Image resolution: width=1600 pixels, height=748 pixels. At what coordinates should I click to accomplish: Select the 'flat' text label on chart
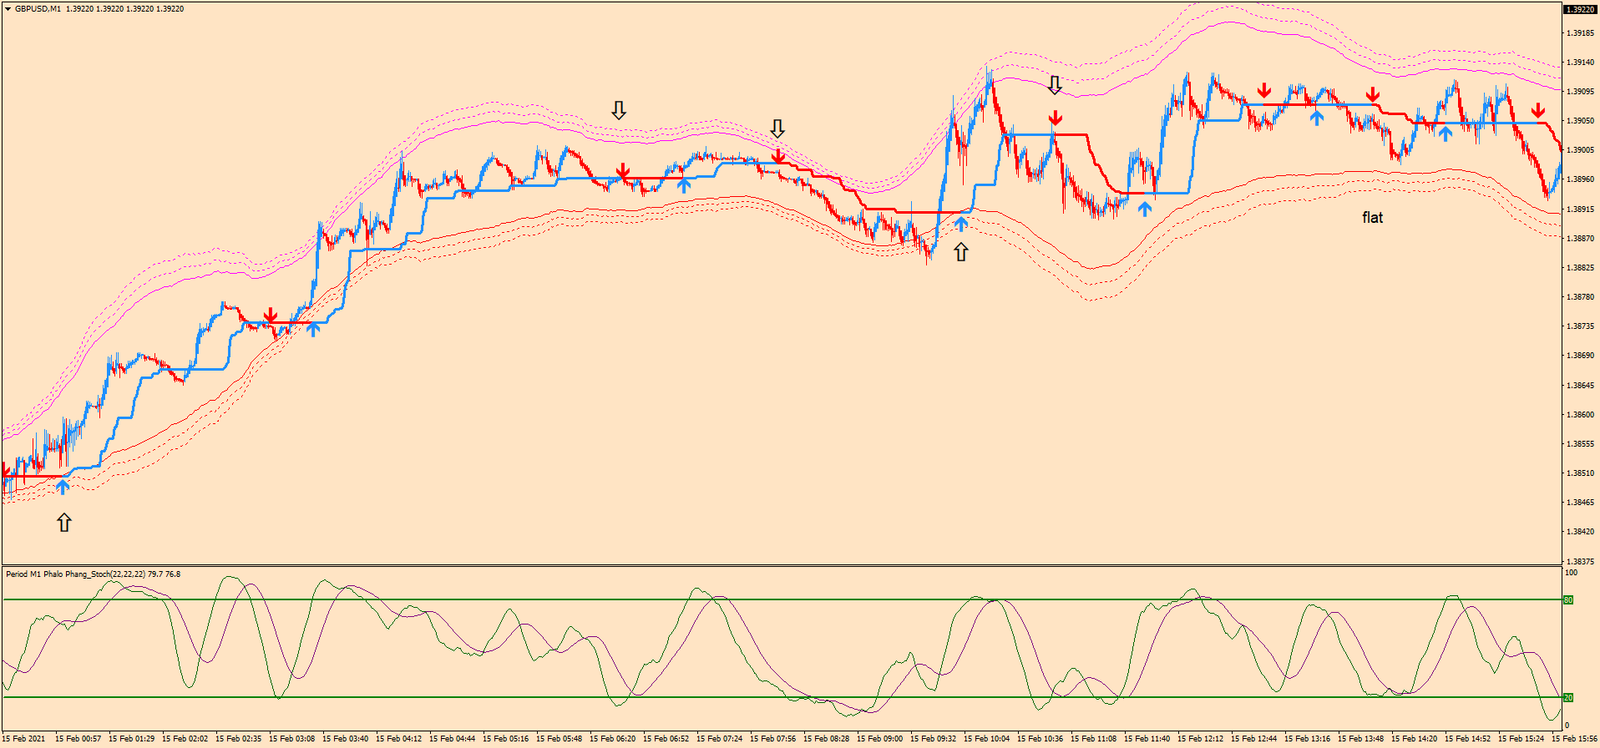point(1372,217)
